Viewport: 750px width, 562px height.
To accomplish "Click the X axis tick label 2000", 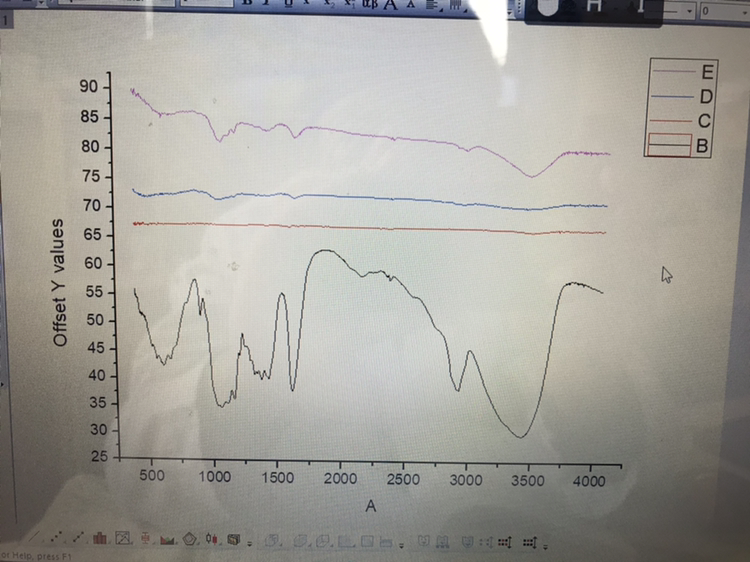I will coord(340,478).
